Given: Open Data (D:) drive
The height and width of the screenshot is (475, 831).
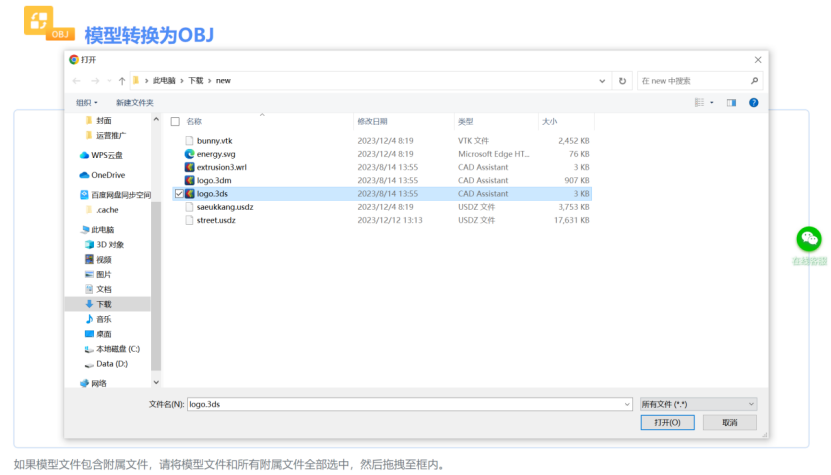Looking at the screenshot, I should click(x=107, y=364).
